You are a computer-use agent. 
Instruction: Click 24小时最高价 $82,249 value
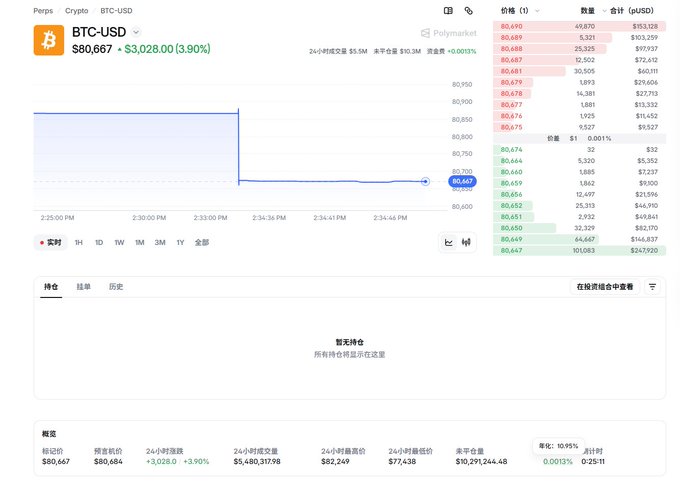[335, 462]
